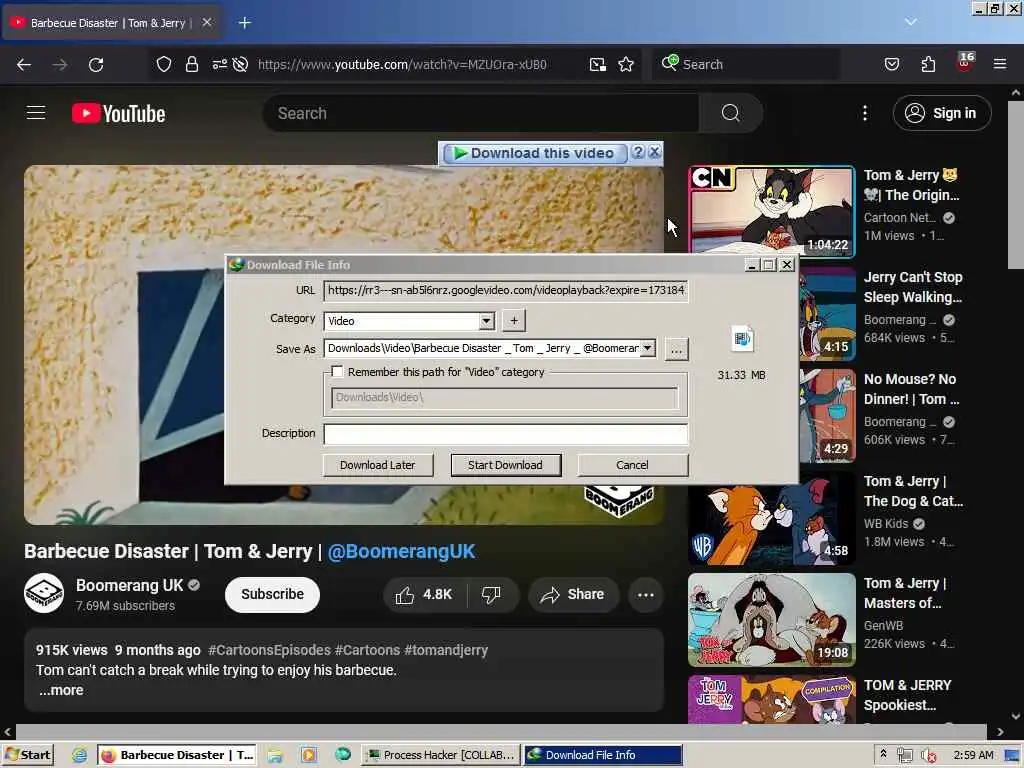Dislike the video with thumbs down
Image resolution: width=1024 pixels, height=768 pixels.
tap(491, 594)
